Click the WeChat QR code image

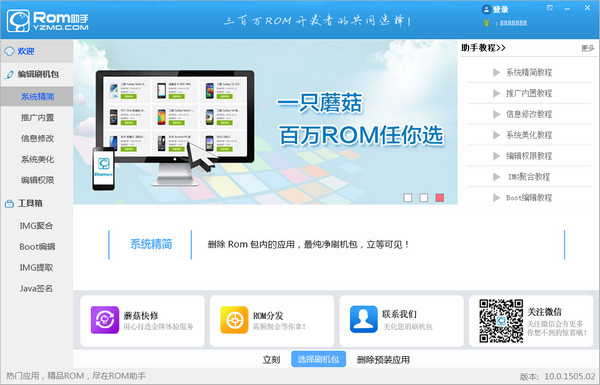[501, 321]
